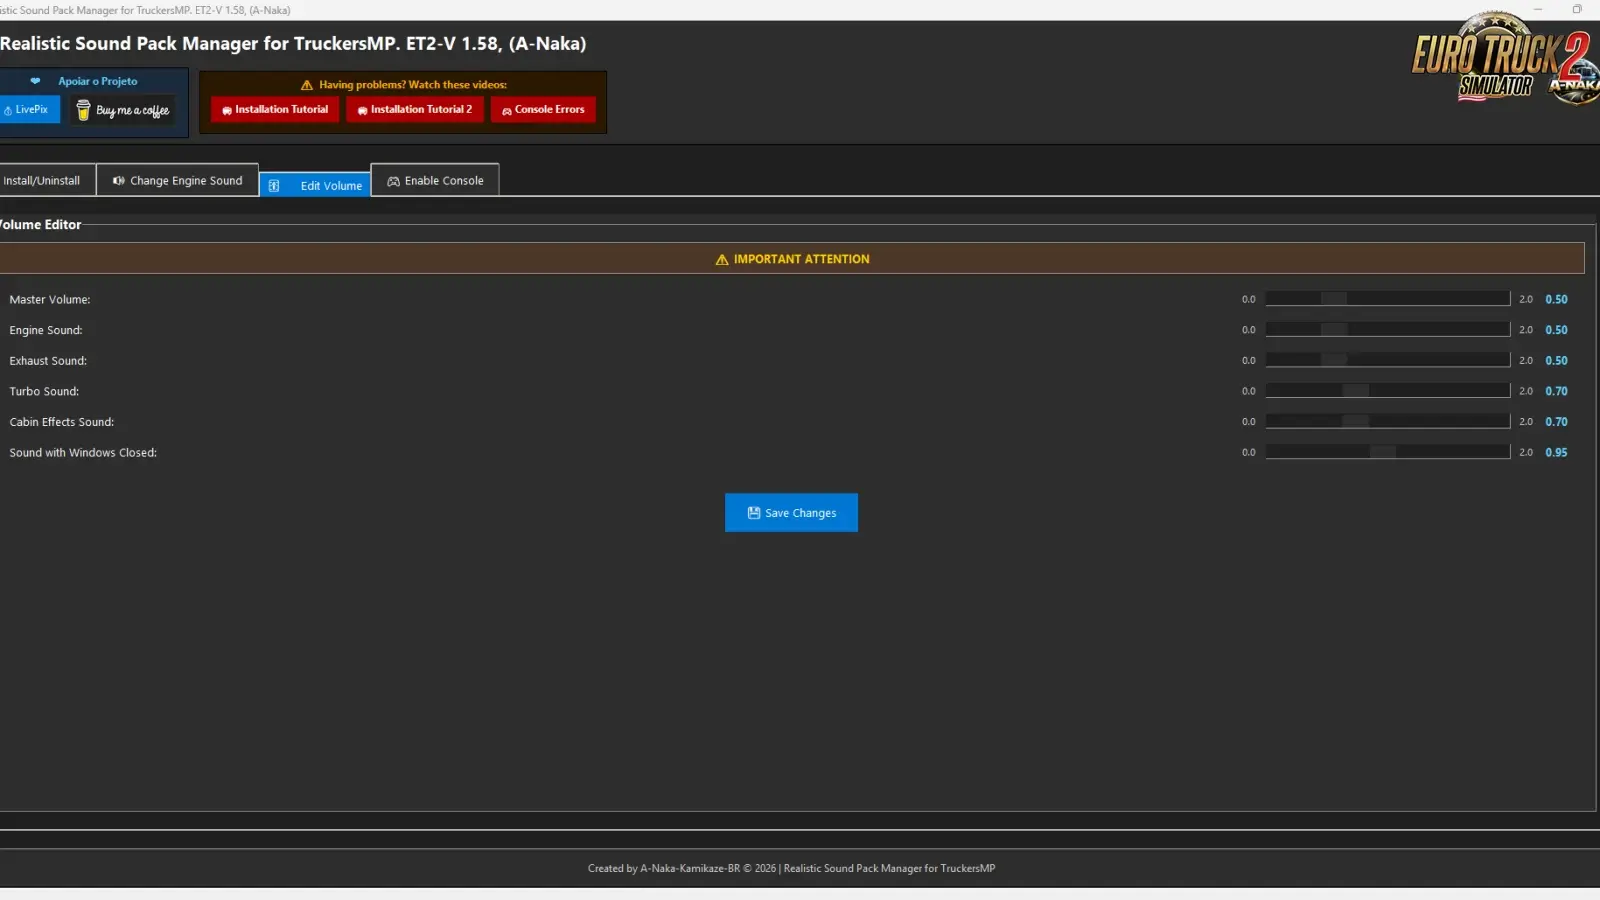Click the gamepad icon on Enable Console
Screen dimensions: 1600x900
[393, 181]
